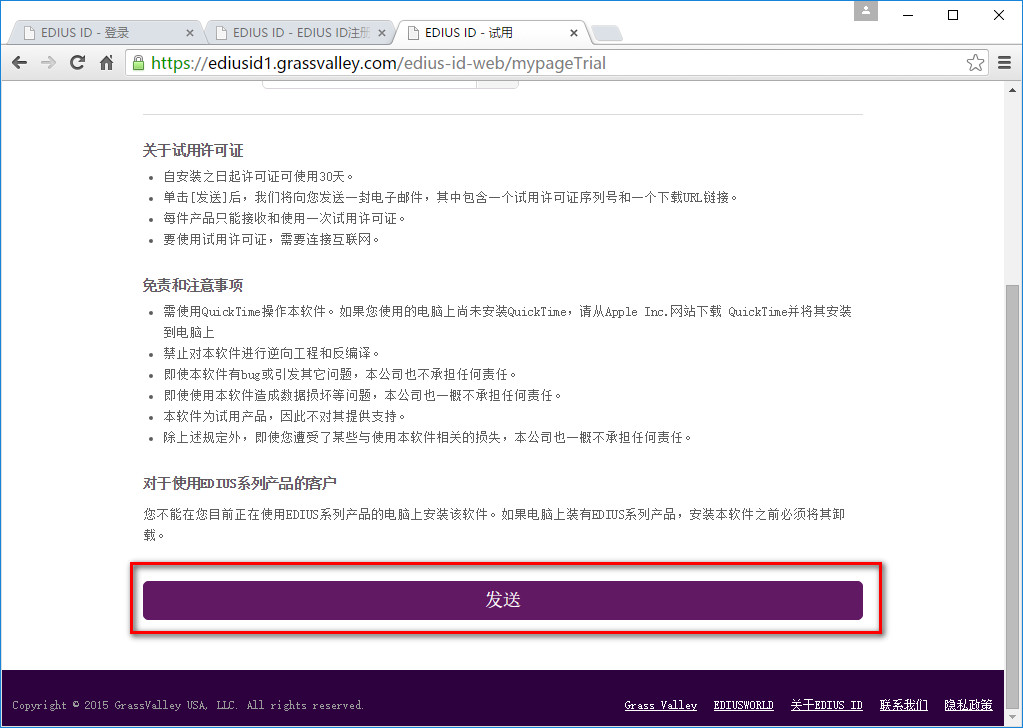Click the forward navigation arrow
The image size is (1023, 728).
(x=47, y=62)
